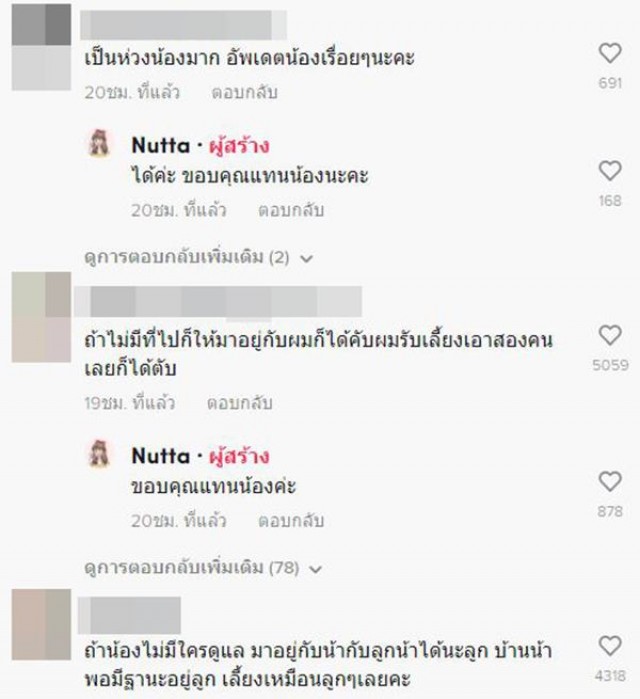Reply to the 19-hour-old comment
Image resolution: width=640 pixels, height=699 pixels.
click(239, 403)
